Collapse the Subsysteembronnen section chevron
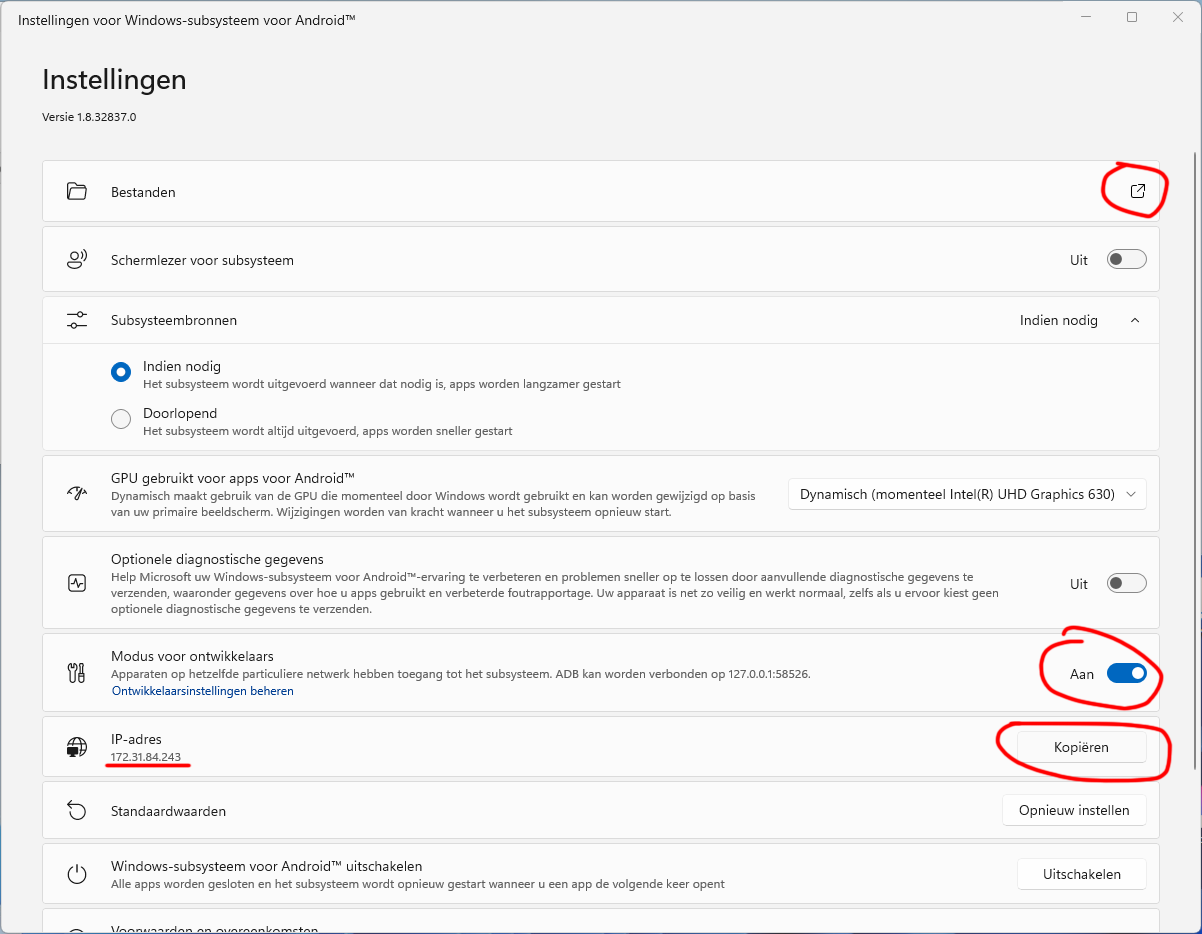This screenshot has width=1202, height=934. (x=1134, y=320)
